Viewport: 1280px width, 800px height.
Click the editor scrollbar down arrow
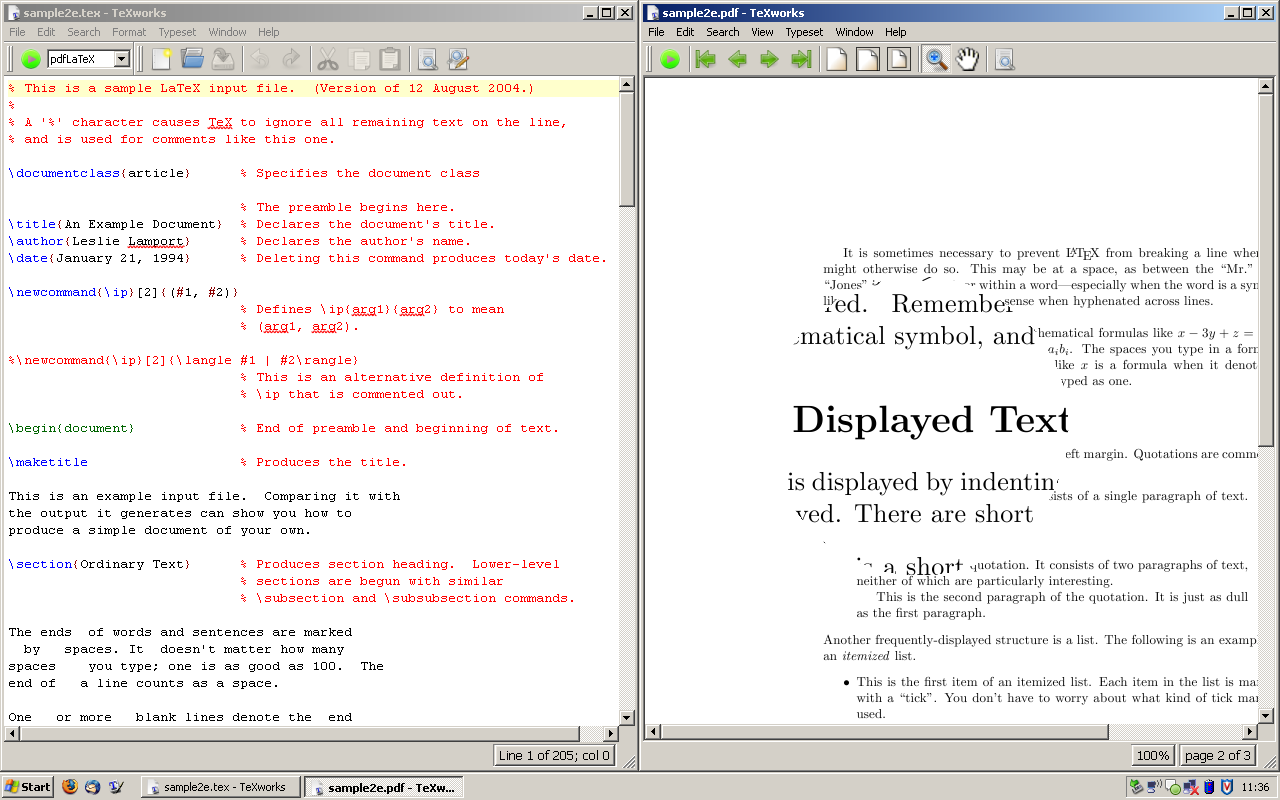pos(627,717)
